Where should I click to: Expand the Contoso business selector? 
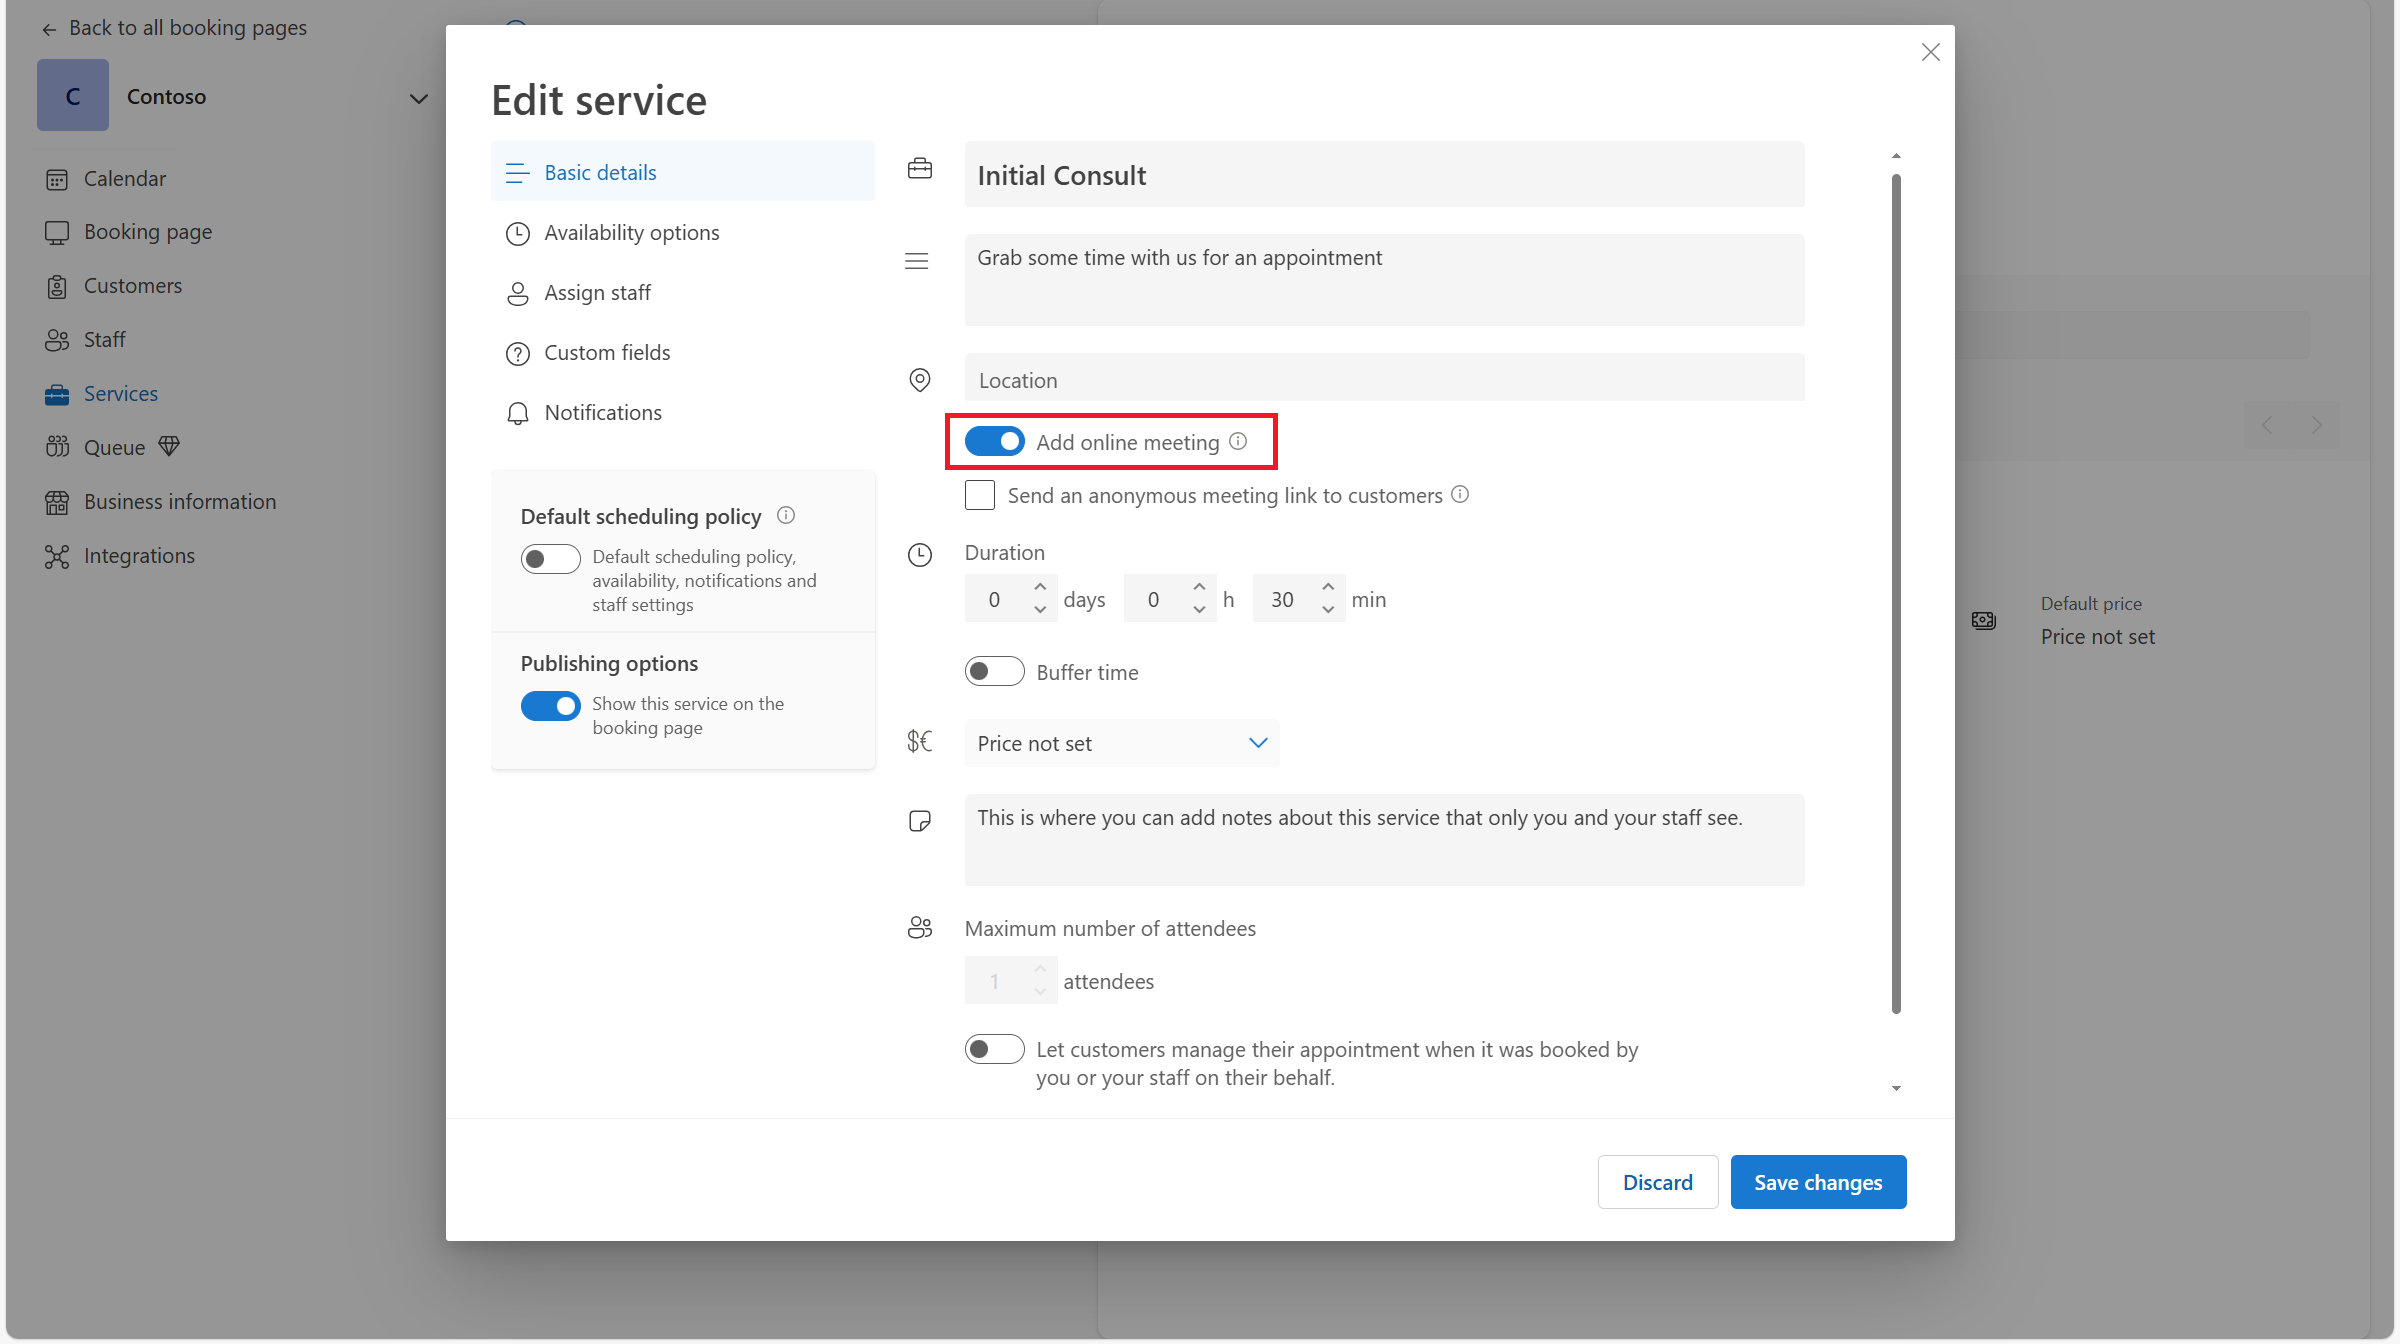(419, 98)
